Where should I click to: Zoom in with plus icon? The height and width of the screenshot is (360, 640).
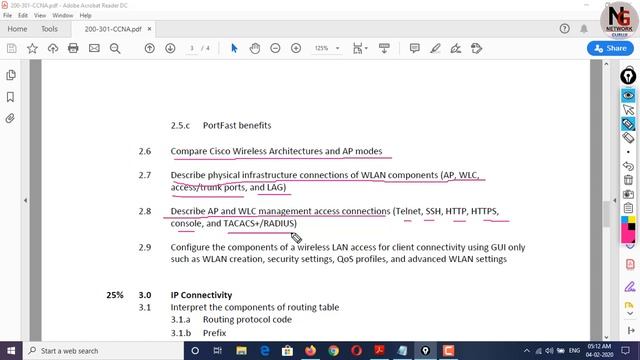pyautogui.click(x=296, y=49)
